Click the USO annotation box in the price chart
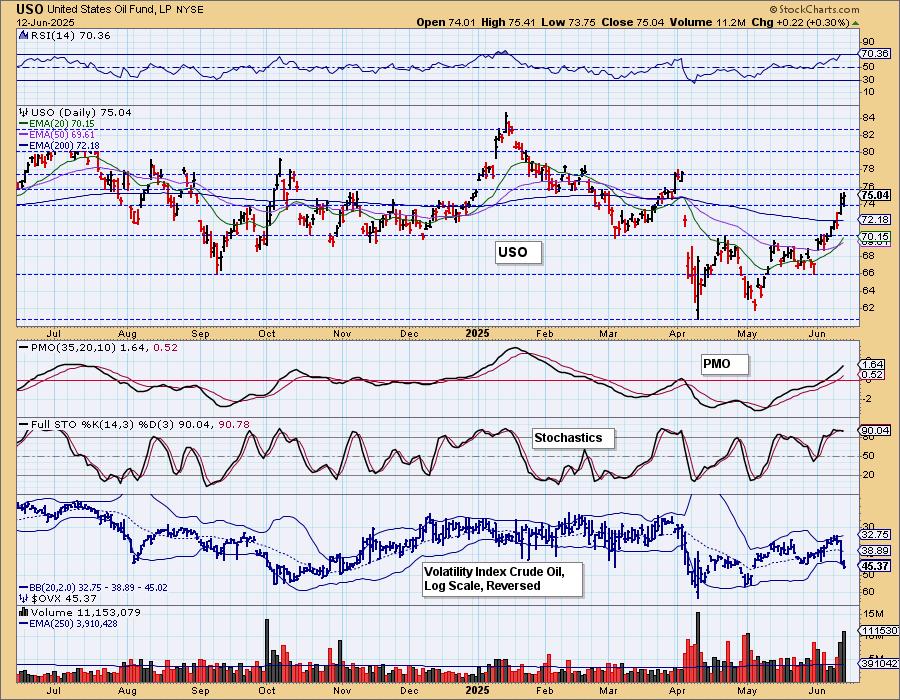Screen dimensions: 900x700 [x=518, y=252]
